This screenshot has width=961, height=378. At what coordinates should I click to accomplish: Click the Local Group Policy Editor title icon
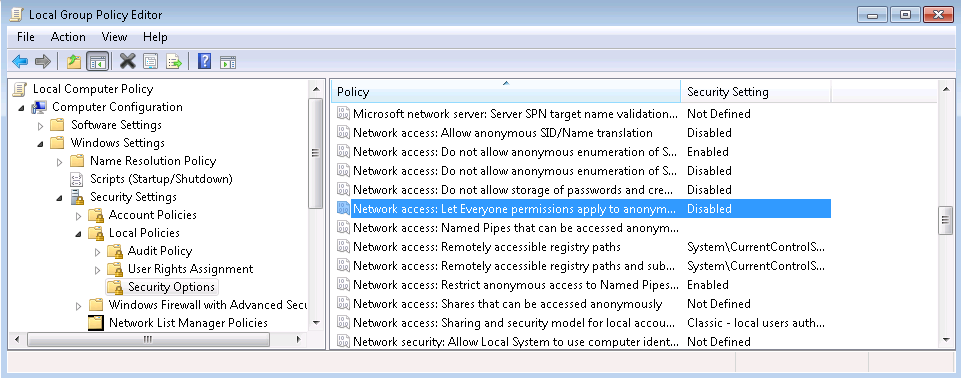pos(17,14)
